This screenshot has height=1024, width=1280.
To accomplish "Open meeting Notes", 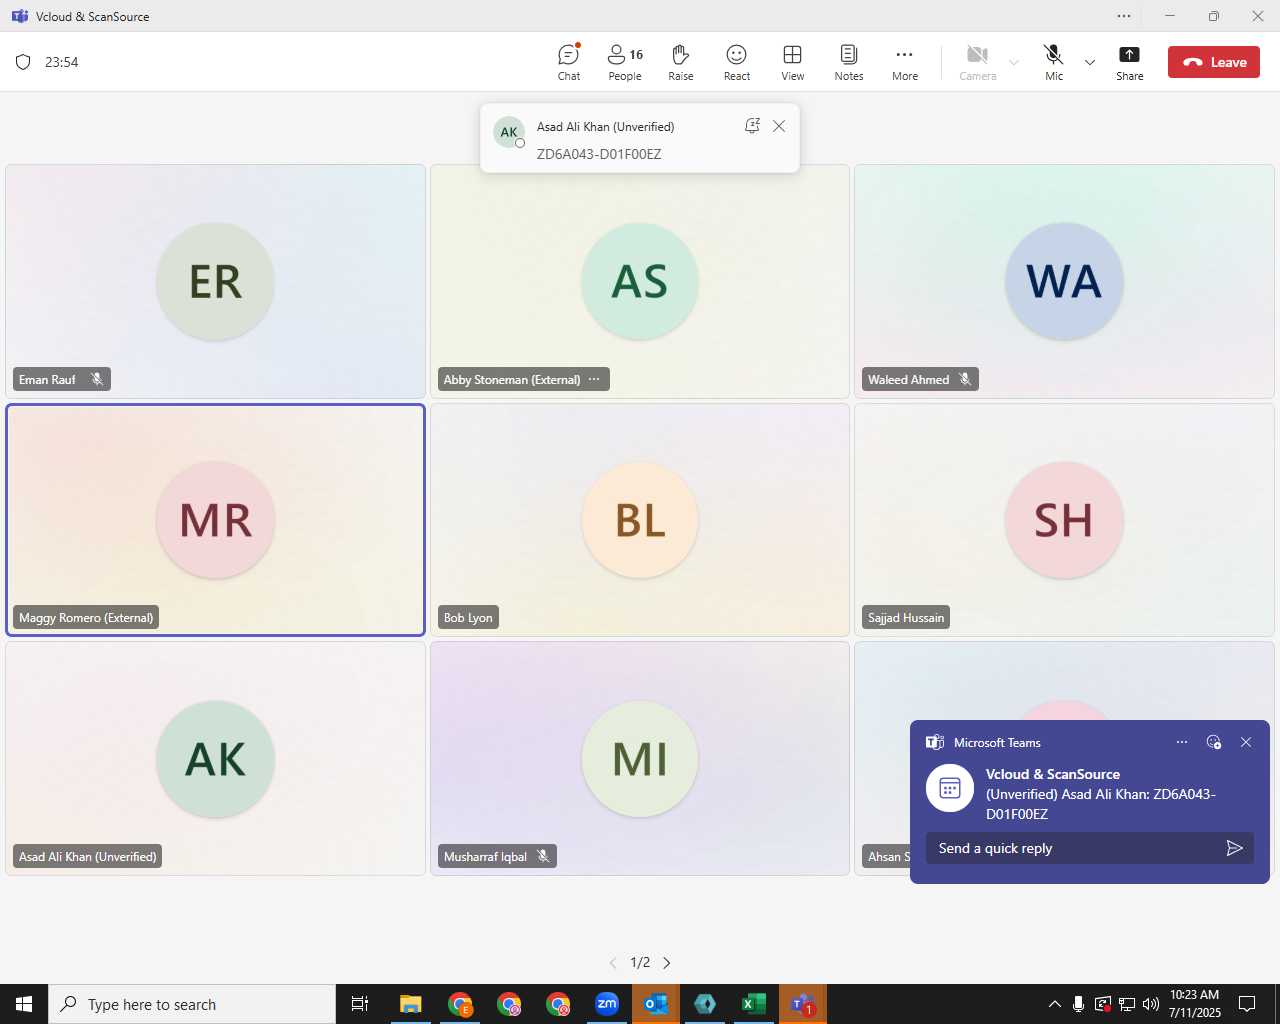I will click(849, 62).
